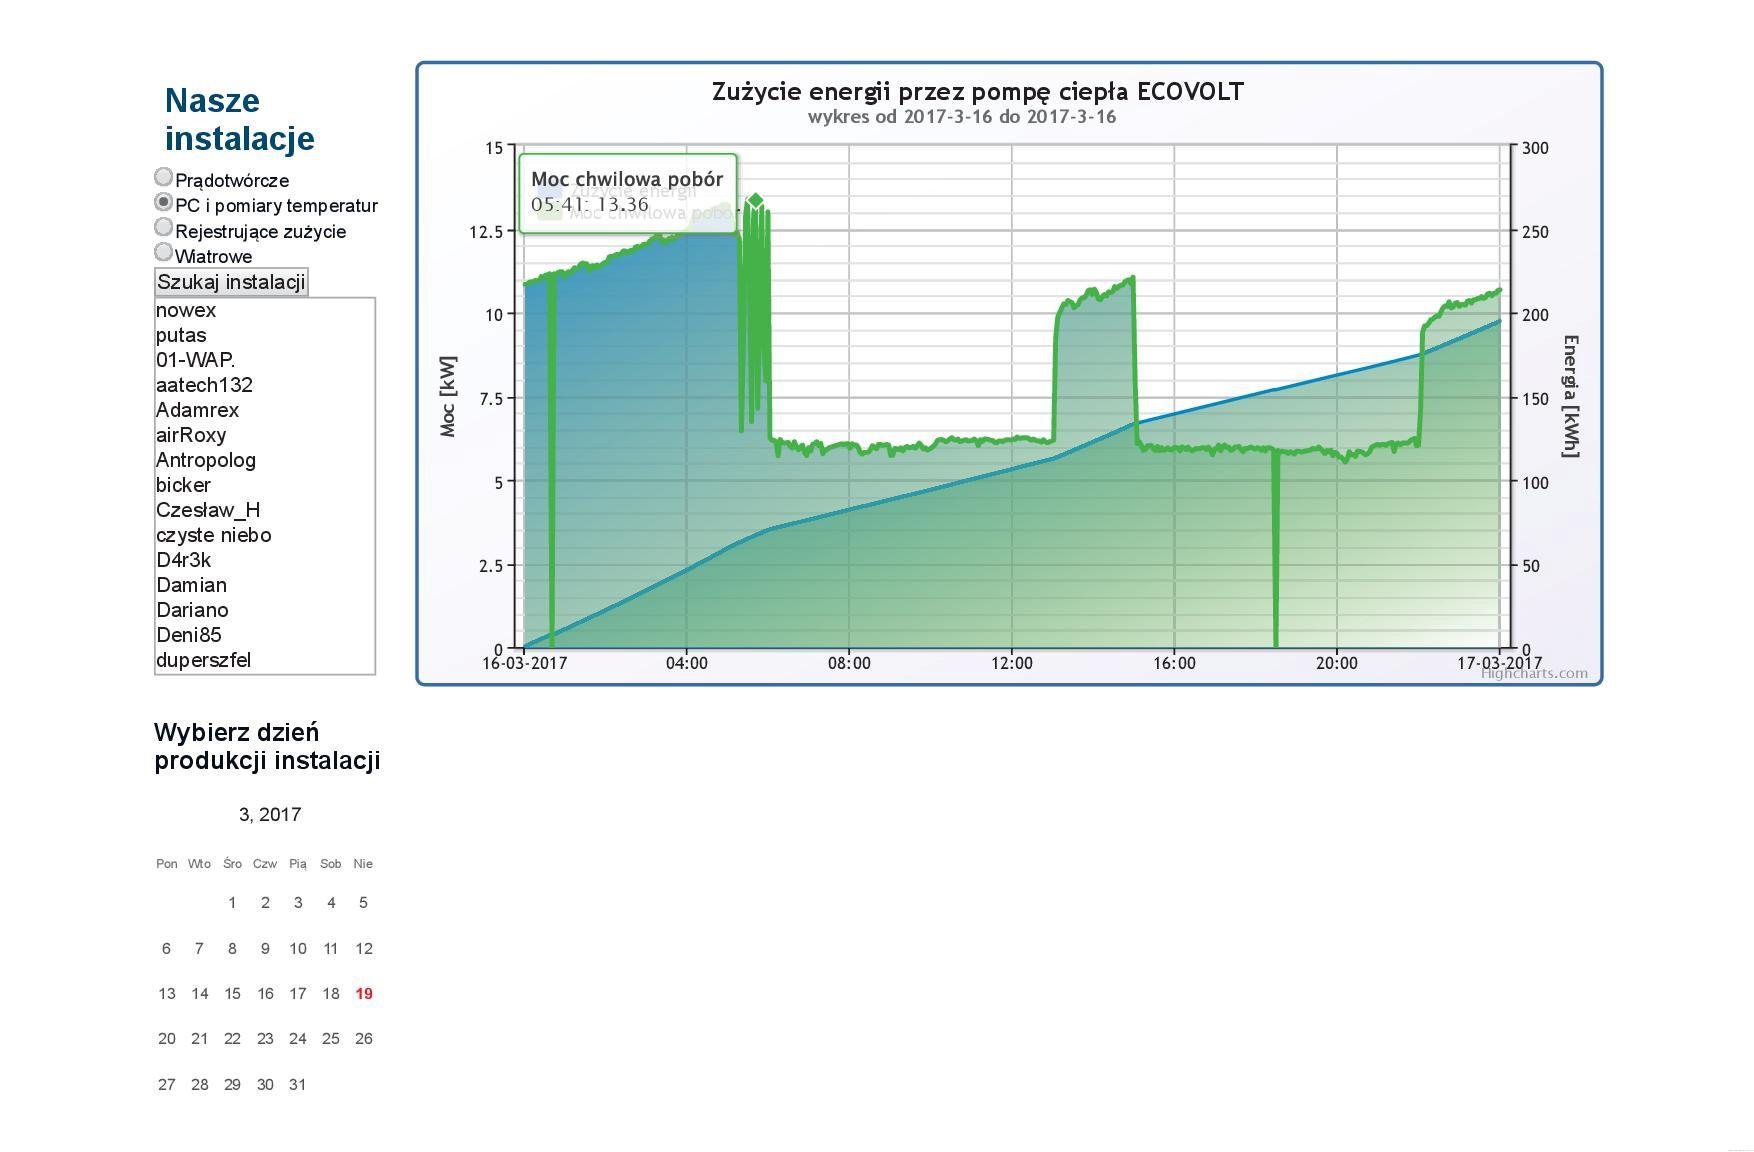Choose March 12 in calendar

[364, 948]
